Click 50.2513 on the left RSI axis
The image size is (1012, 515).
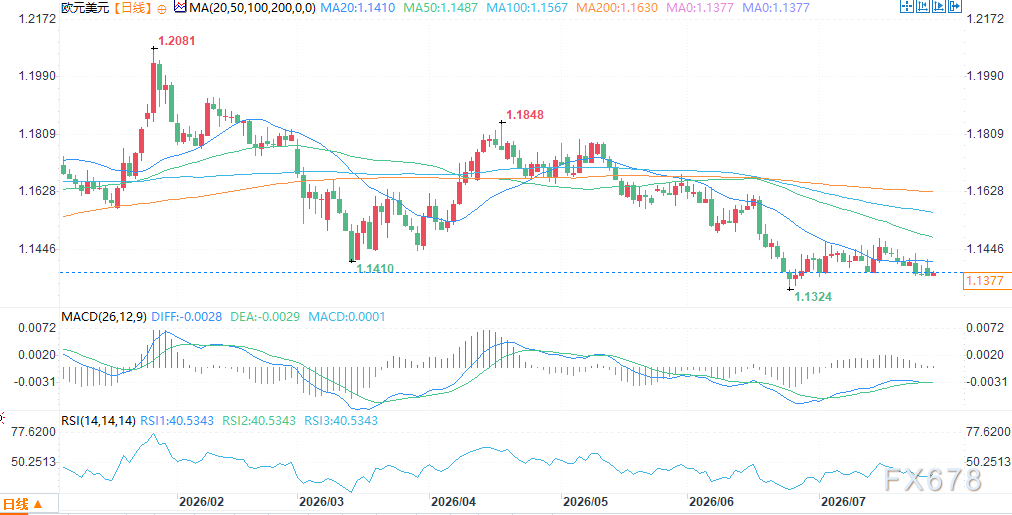pyautogui.click(x=33, y=462)
